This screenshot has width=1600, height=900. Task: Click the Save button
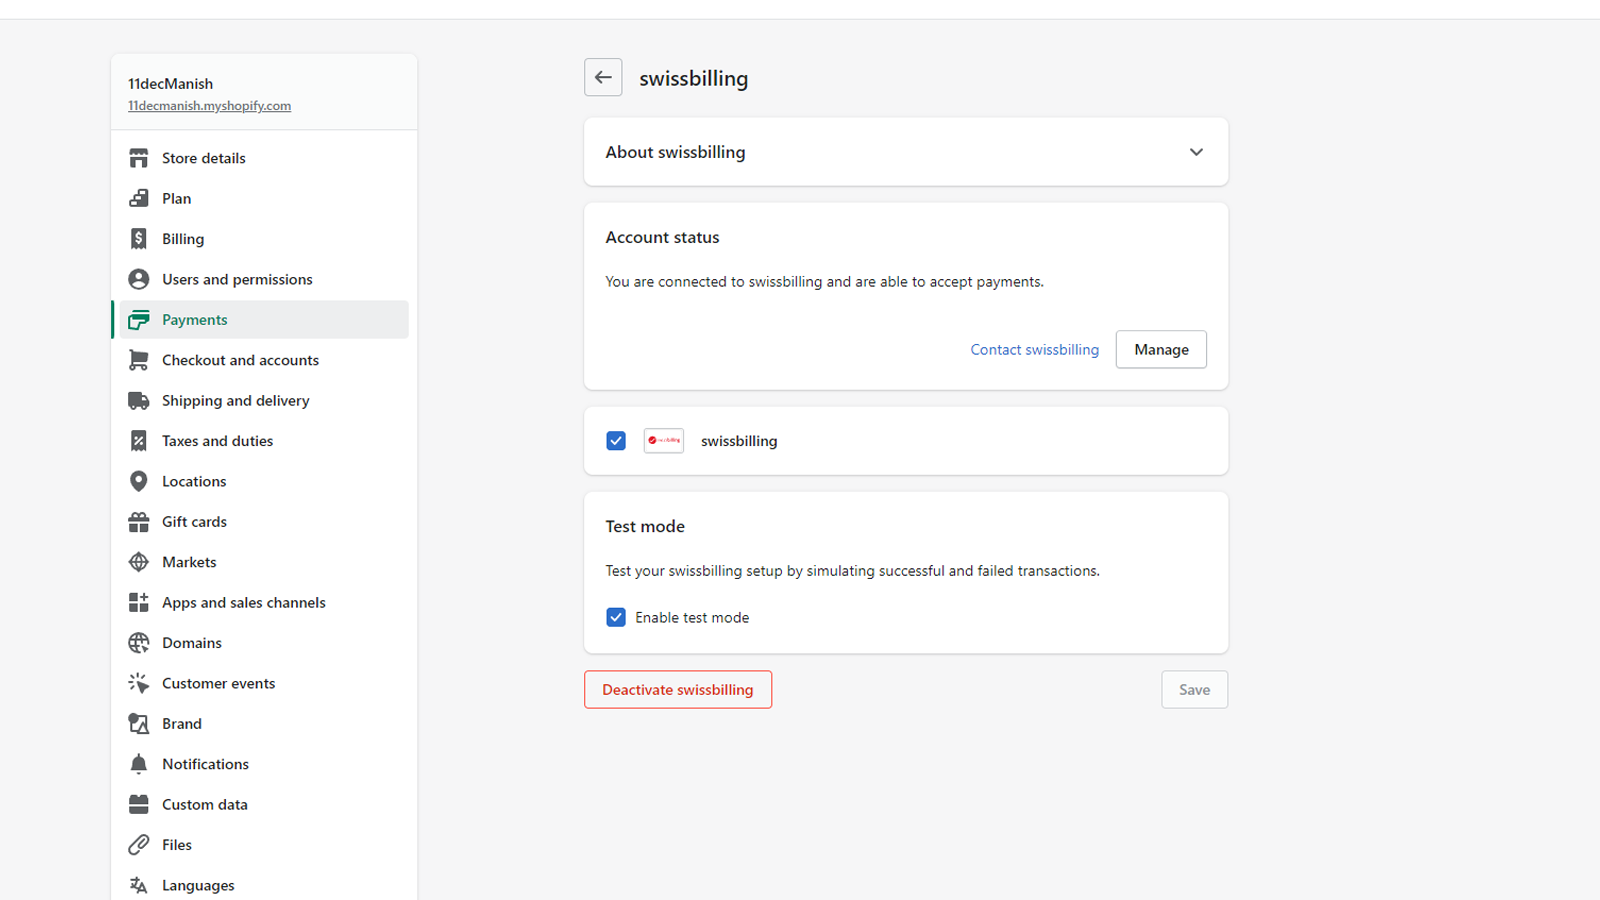(x=1194, y=690)
